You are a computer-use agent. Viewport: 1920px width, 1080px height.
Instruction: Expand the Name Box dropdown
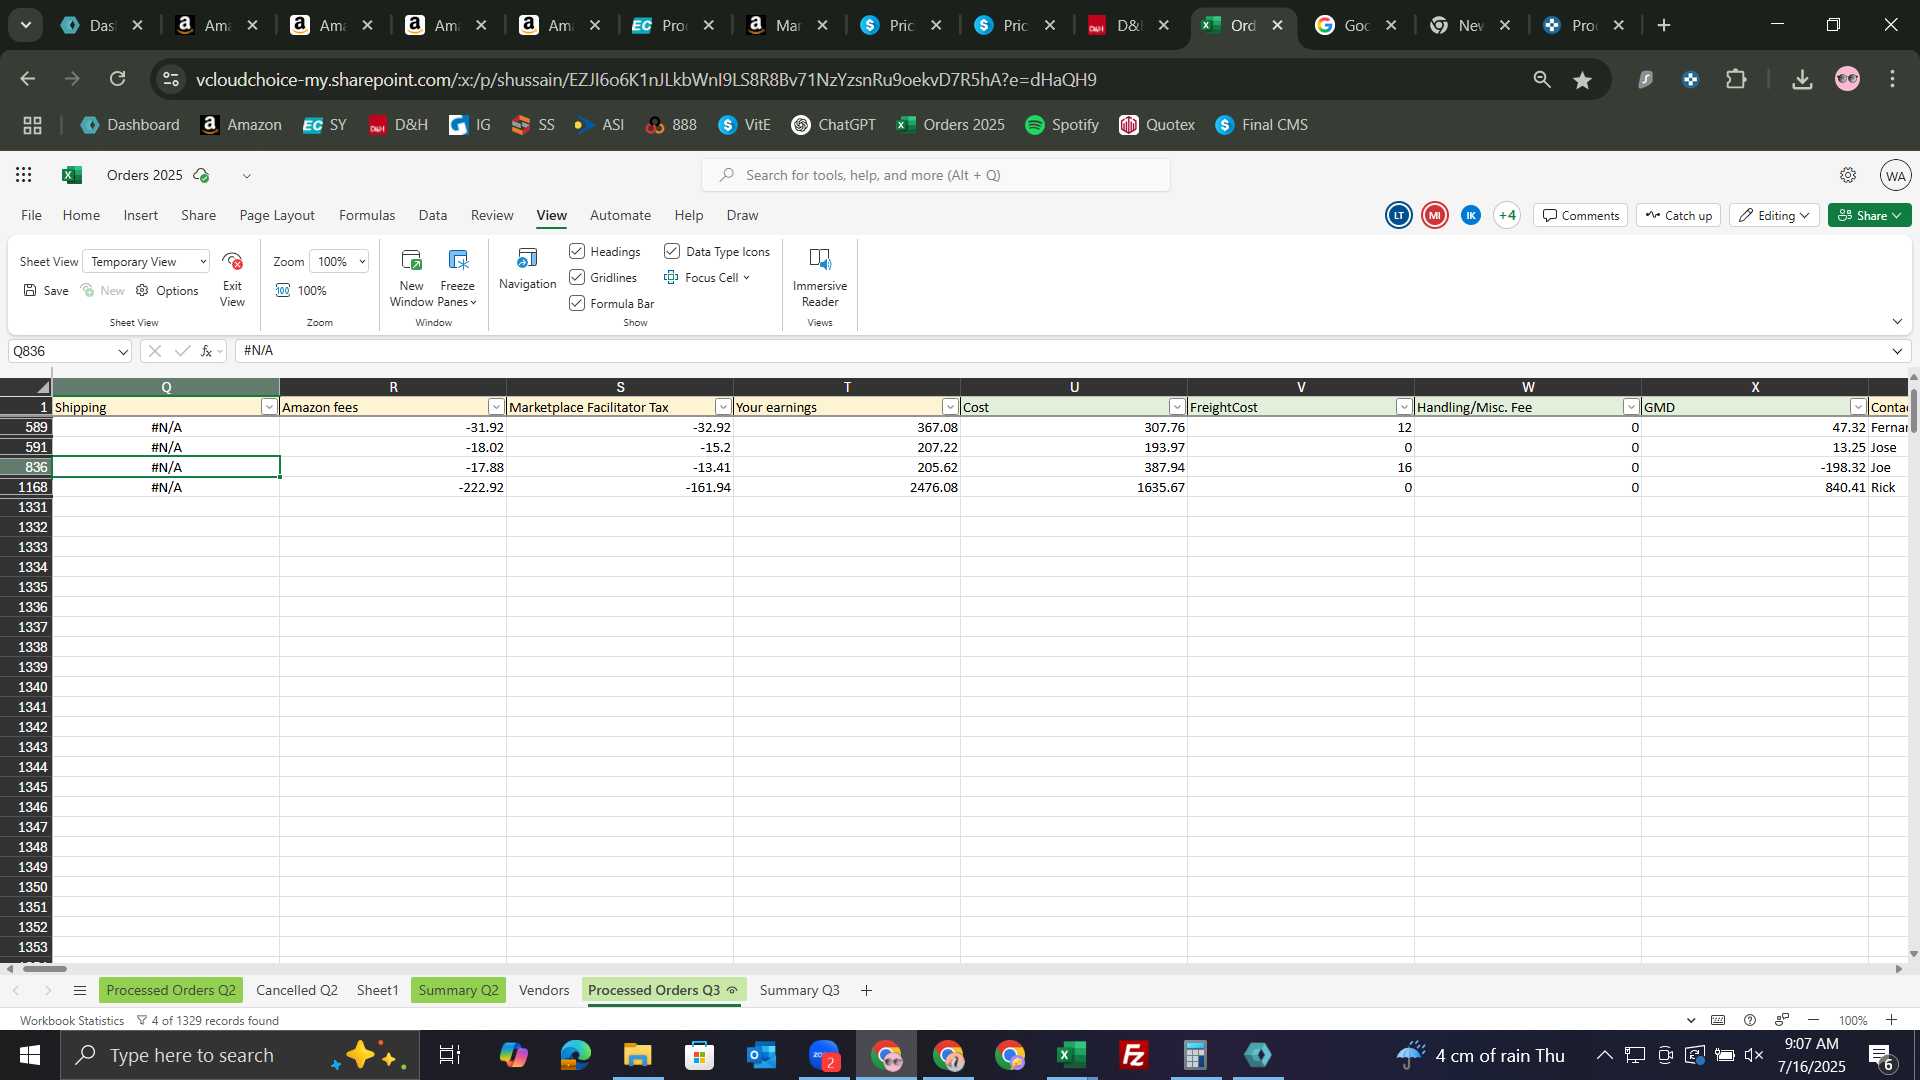[x=123, y=351]
